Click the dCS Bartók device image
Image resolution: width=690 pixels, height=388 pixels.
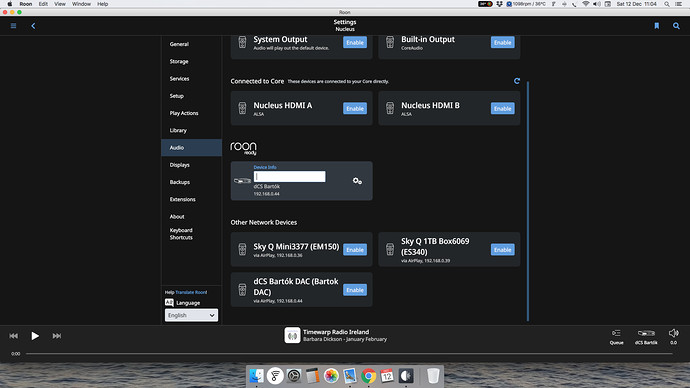(242, 181)
